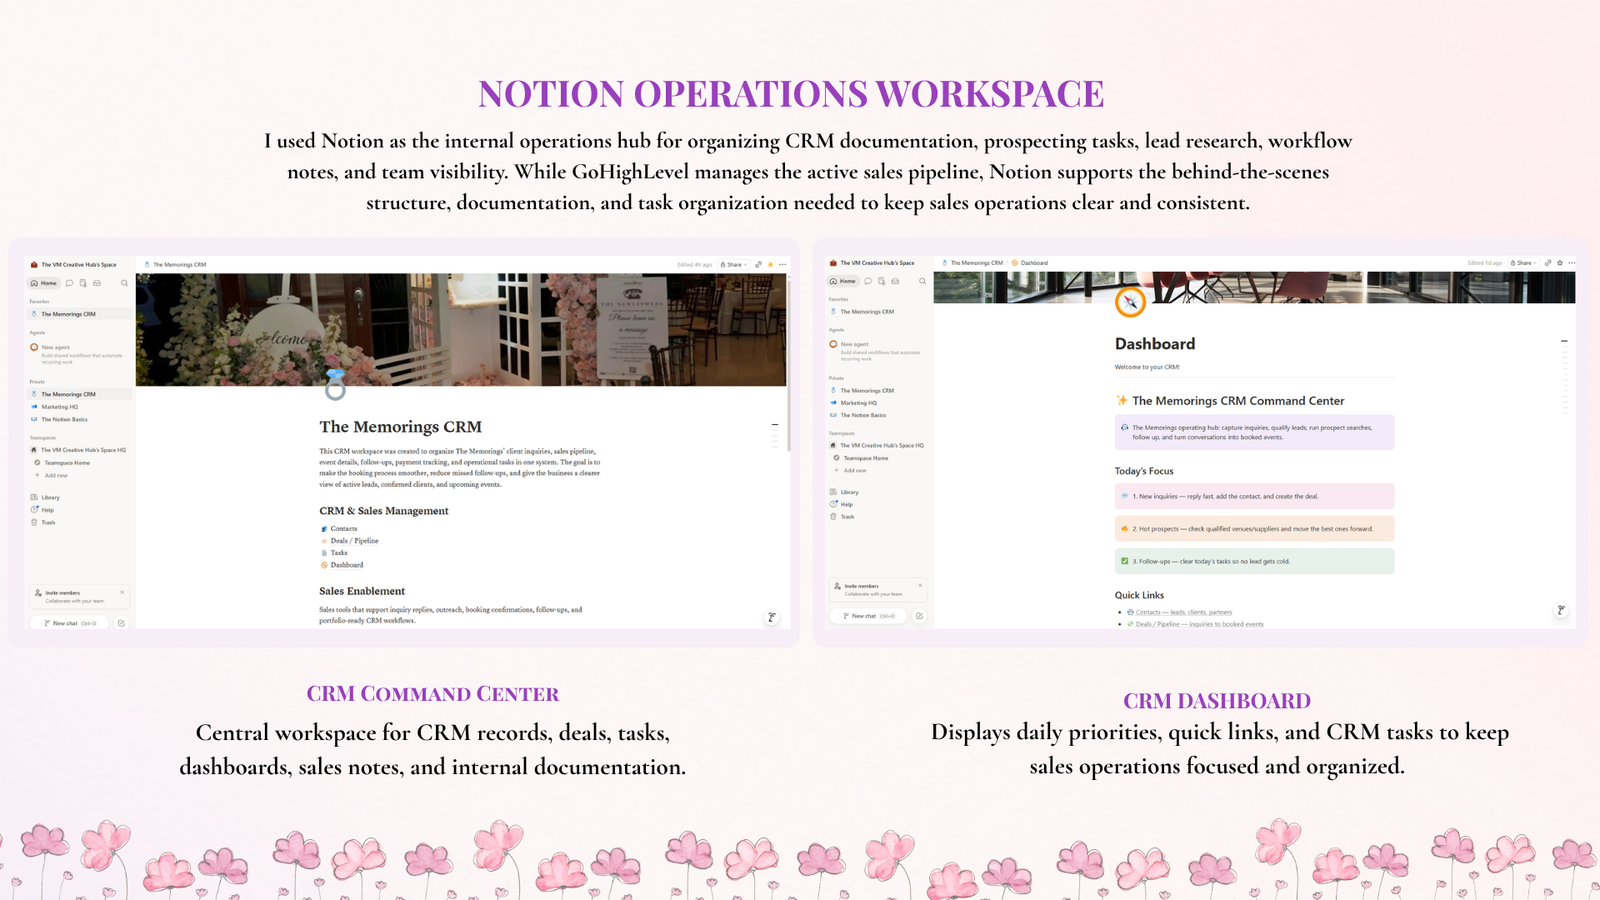1600x900 pixels.
Task: Favorite the Dashboard page with the star icon
Action: click(x=1560, y=263)
